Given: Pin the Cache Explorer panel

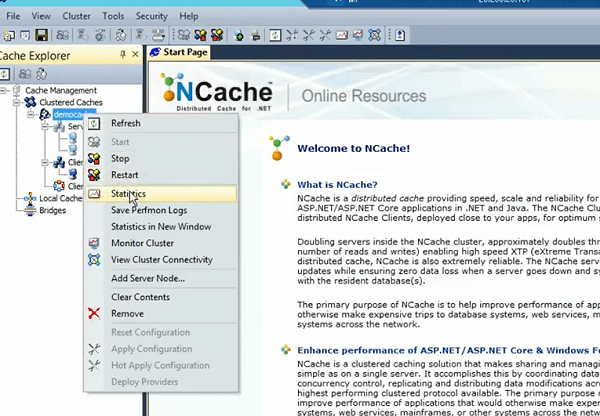Looking at the screenshot, I should (x=123, y=55).
